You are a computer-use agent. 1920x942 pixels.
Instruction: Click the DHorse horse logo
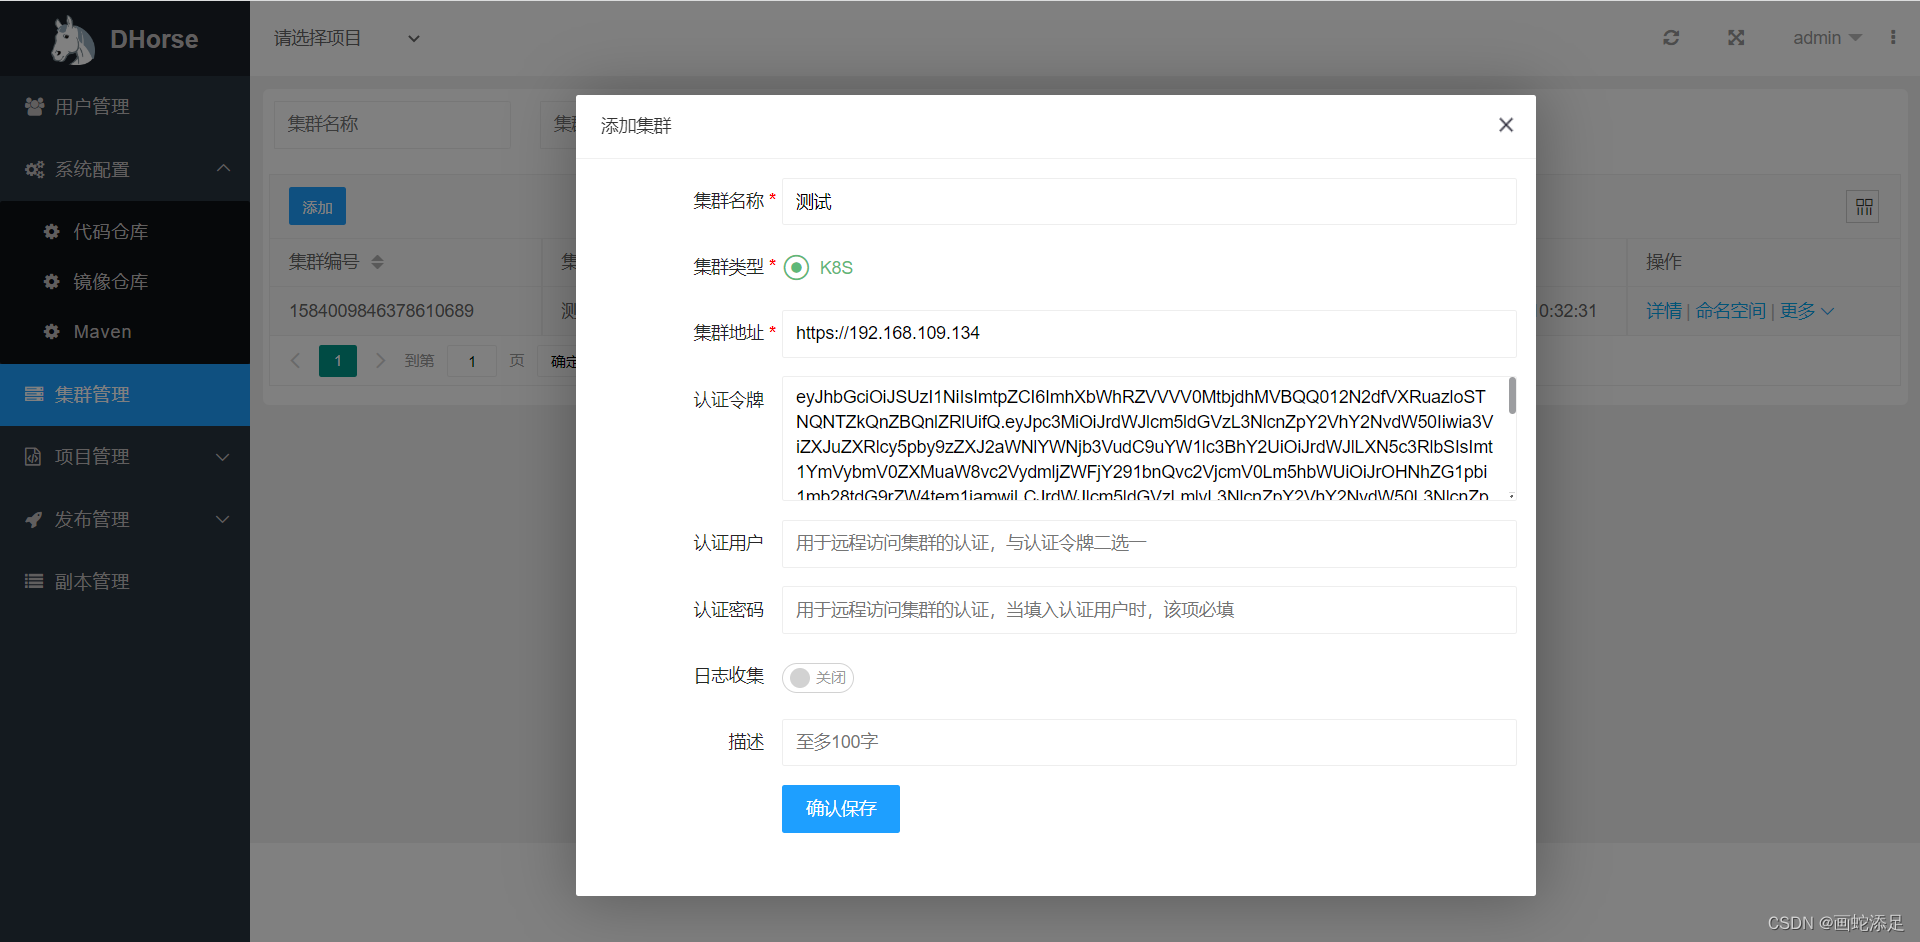[73, 40]
